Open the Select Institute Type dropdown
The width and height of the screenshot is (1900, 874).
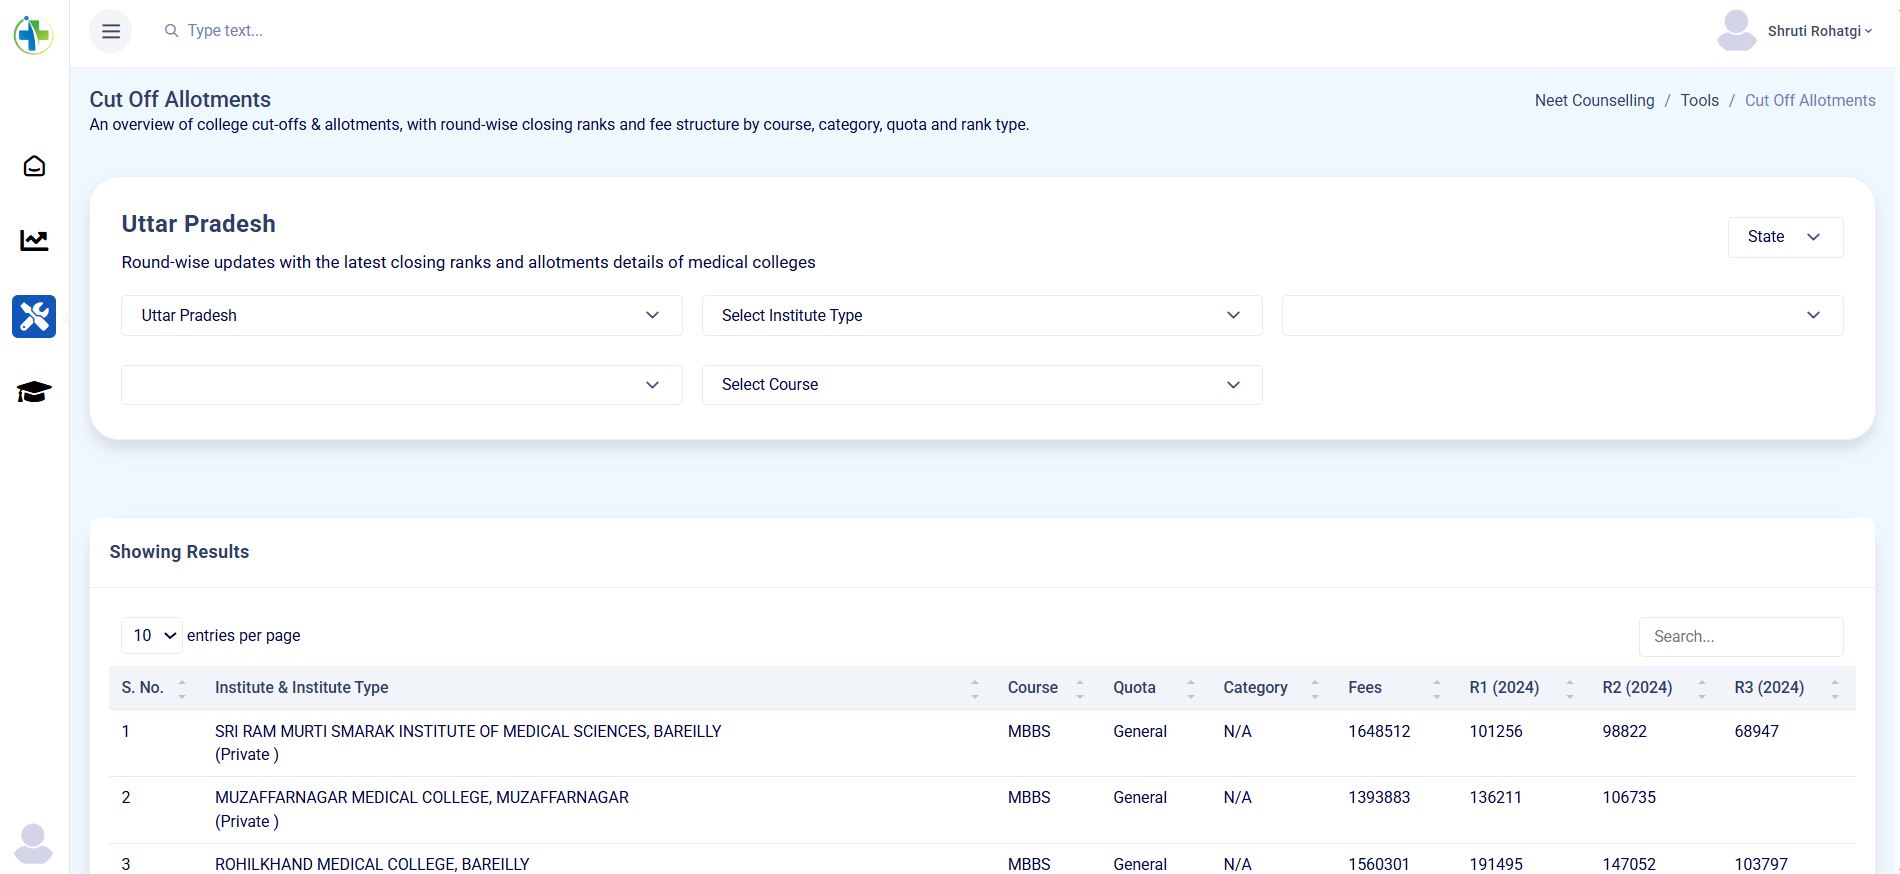click(982, 315)
